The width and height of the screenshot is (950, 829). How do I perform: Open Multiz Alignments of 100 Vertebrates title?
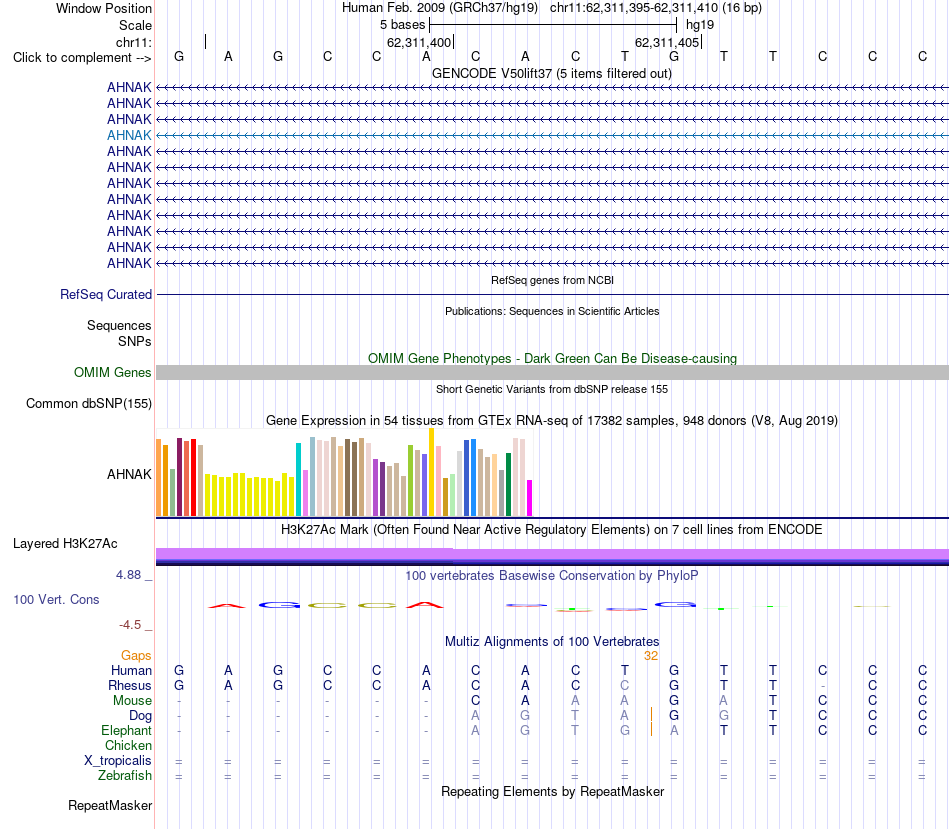[552, 642]
